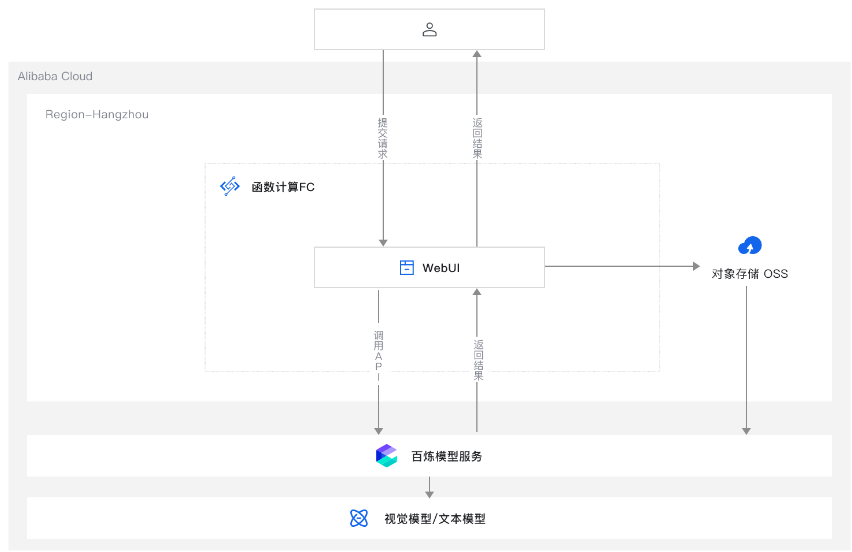Click the atom icon beside 视觉模型/文本模型
Image resolution: width=852 pixels, height=552 pixels.
359,518
